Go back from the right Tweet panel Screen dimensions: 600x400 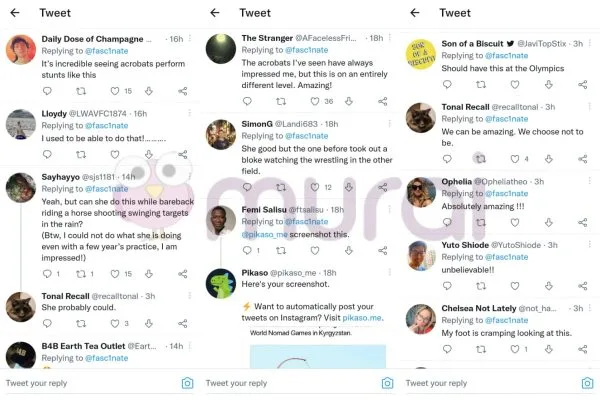coord(415,13)
